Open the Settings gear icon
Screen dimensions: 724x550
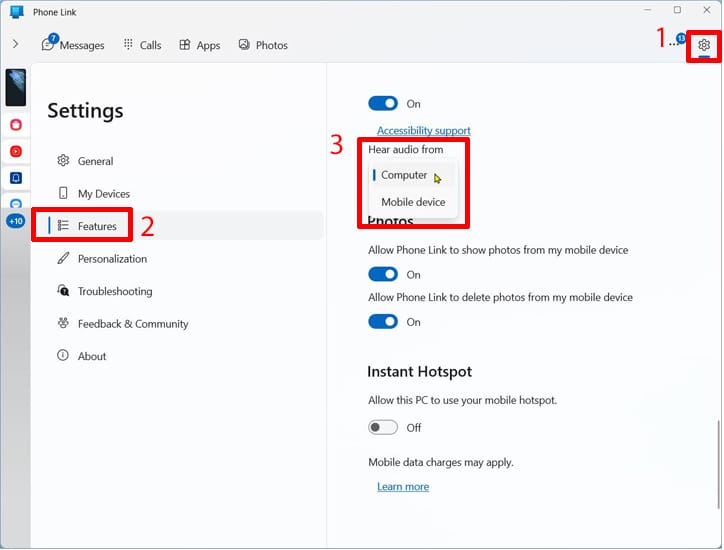click(704, 45)
